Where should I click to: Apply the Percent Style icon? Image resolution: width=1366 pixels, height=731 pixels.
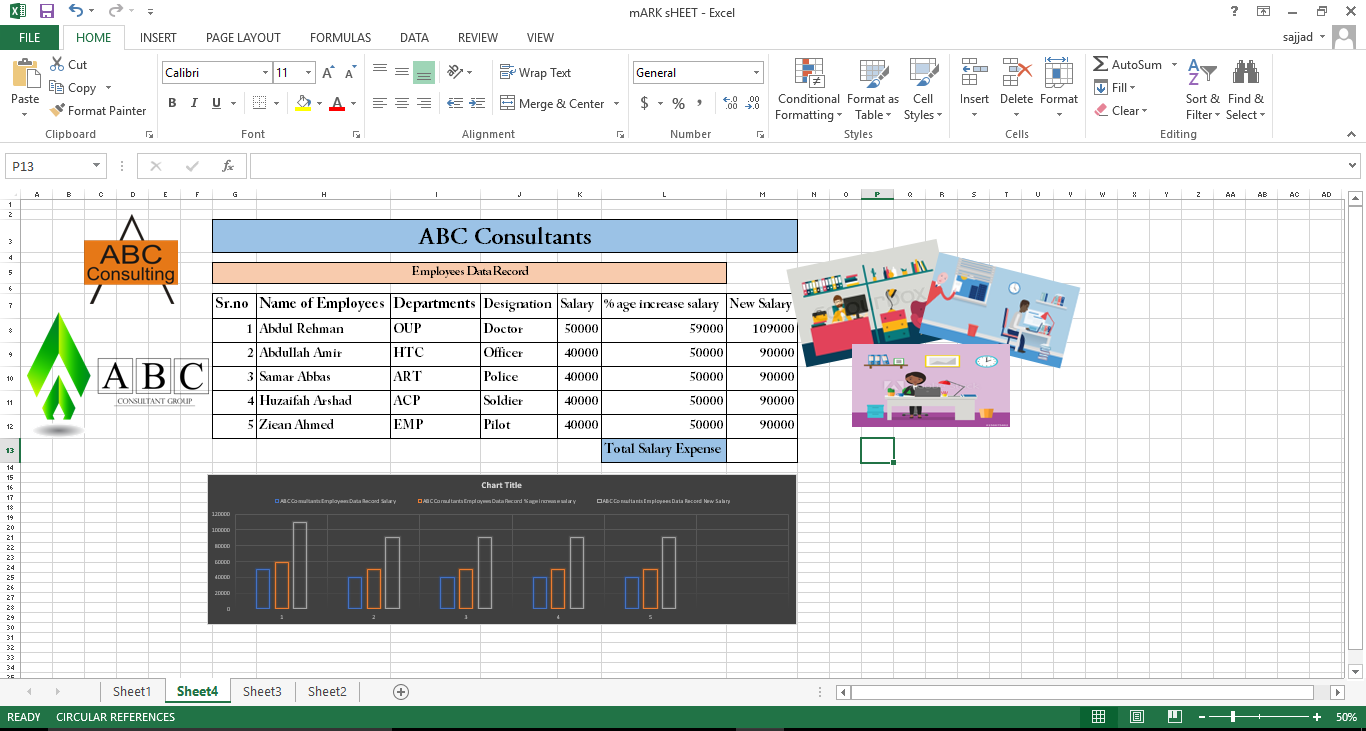(x=678, y=102)
